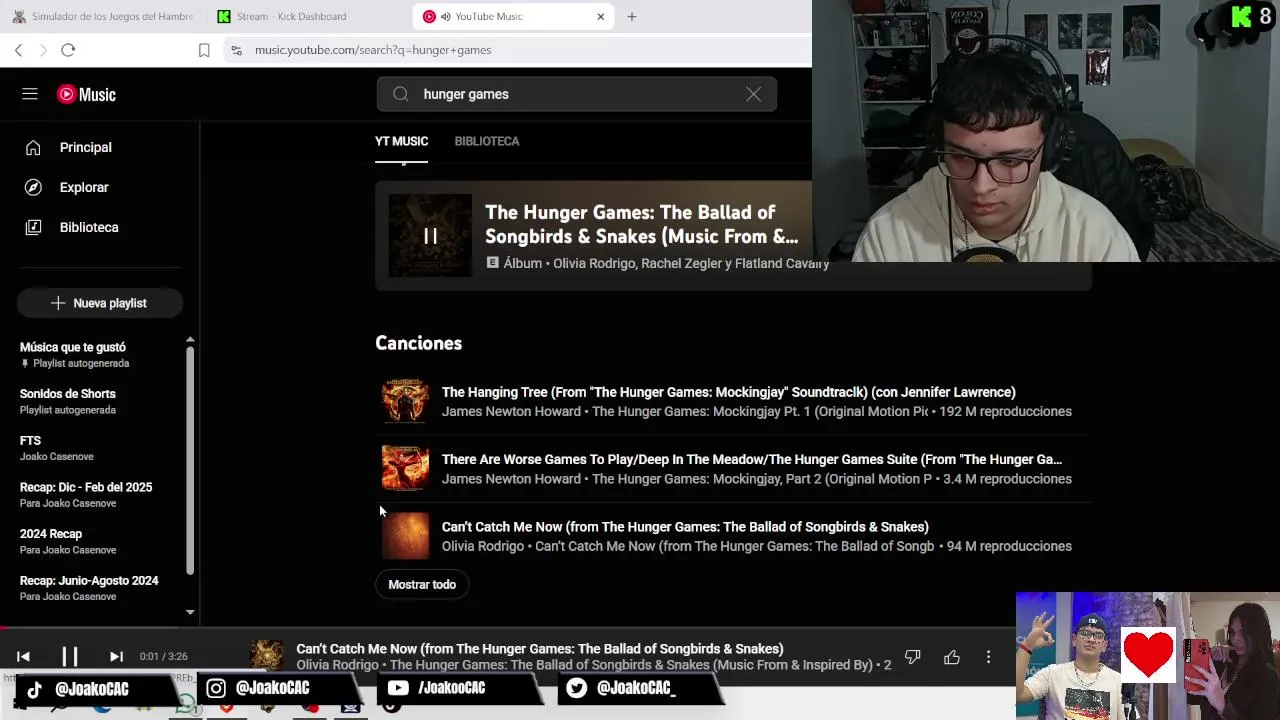Open There Are Worse Games To Play title

[x=752, y=459]
